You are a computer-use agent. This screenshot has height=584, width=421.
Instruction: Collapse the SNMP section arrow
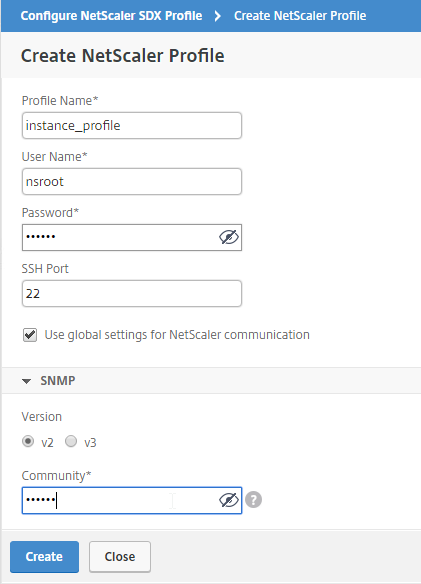(26, 381)
